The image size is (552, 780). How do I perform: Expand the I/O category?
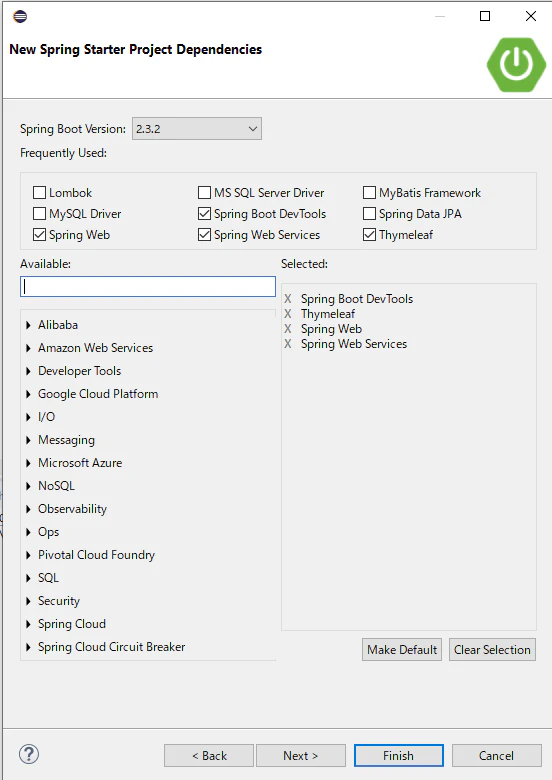(28, 417)
